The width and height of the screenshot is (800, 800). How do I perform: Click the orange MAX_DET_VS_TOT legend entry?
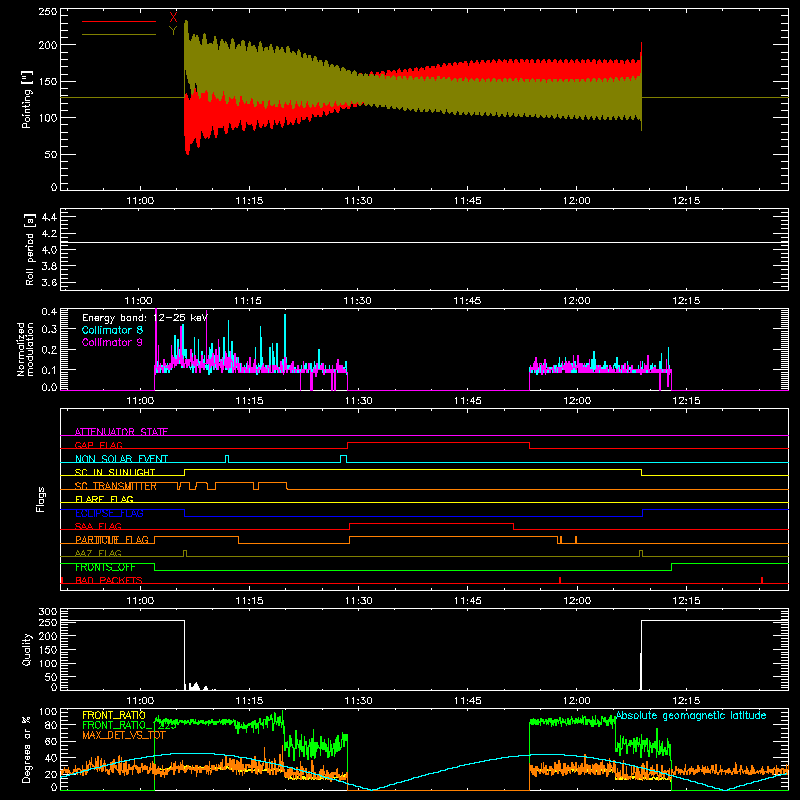pos(124,735)
